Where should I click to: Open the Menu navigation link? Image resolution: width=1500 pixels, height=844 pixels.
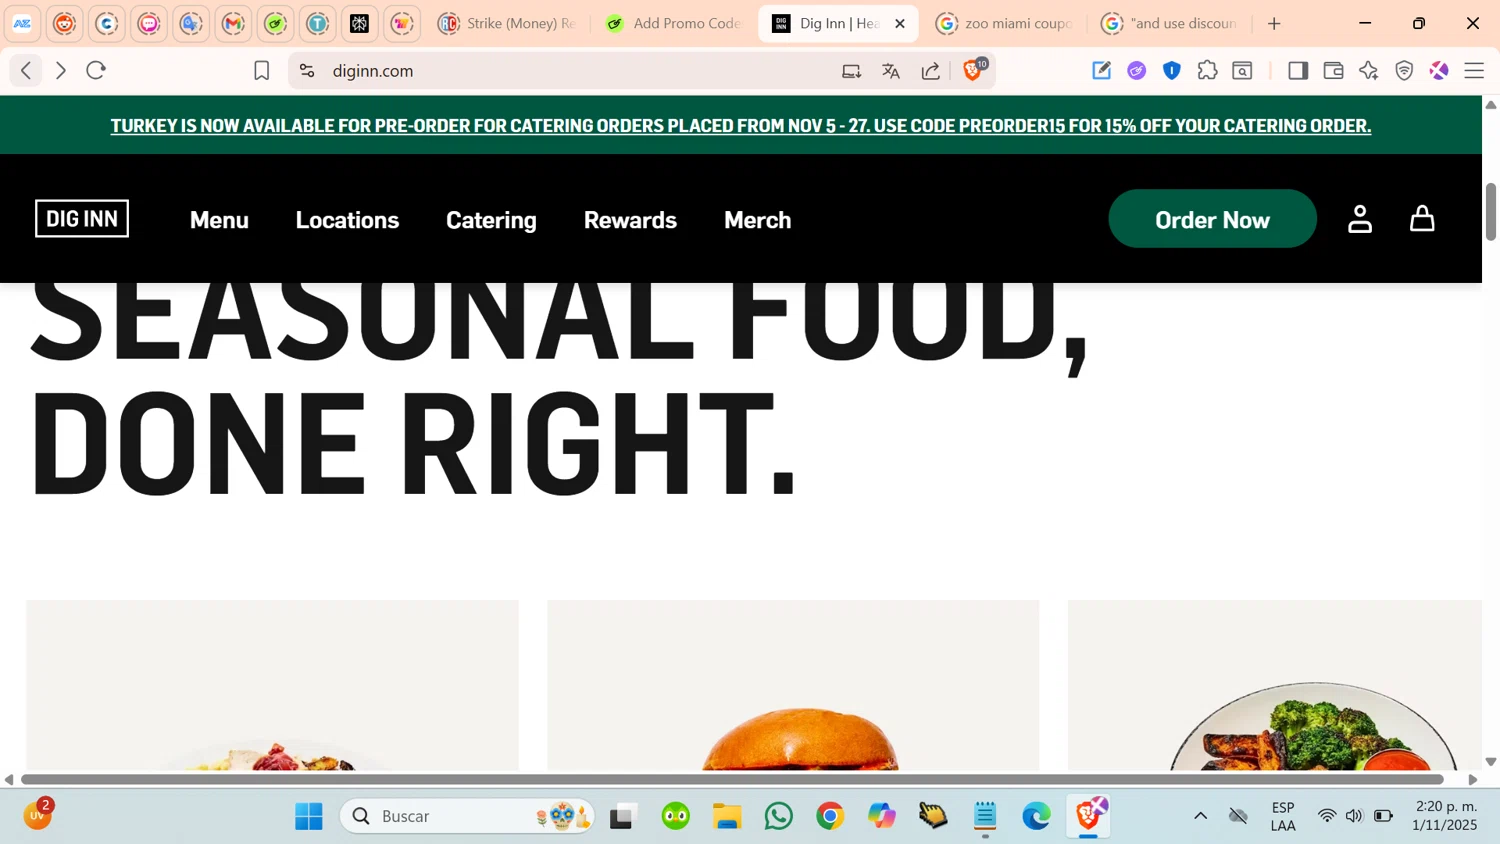pyautogui.click(x=219, y=219)
